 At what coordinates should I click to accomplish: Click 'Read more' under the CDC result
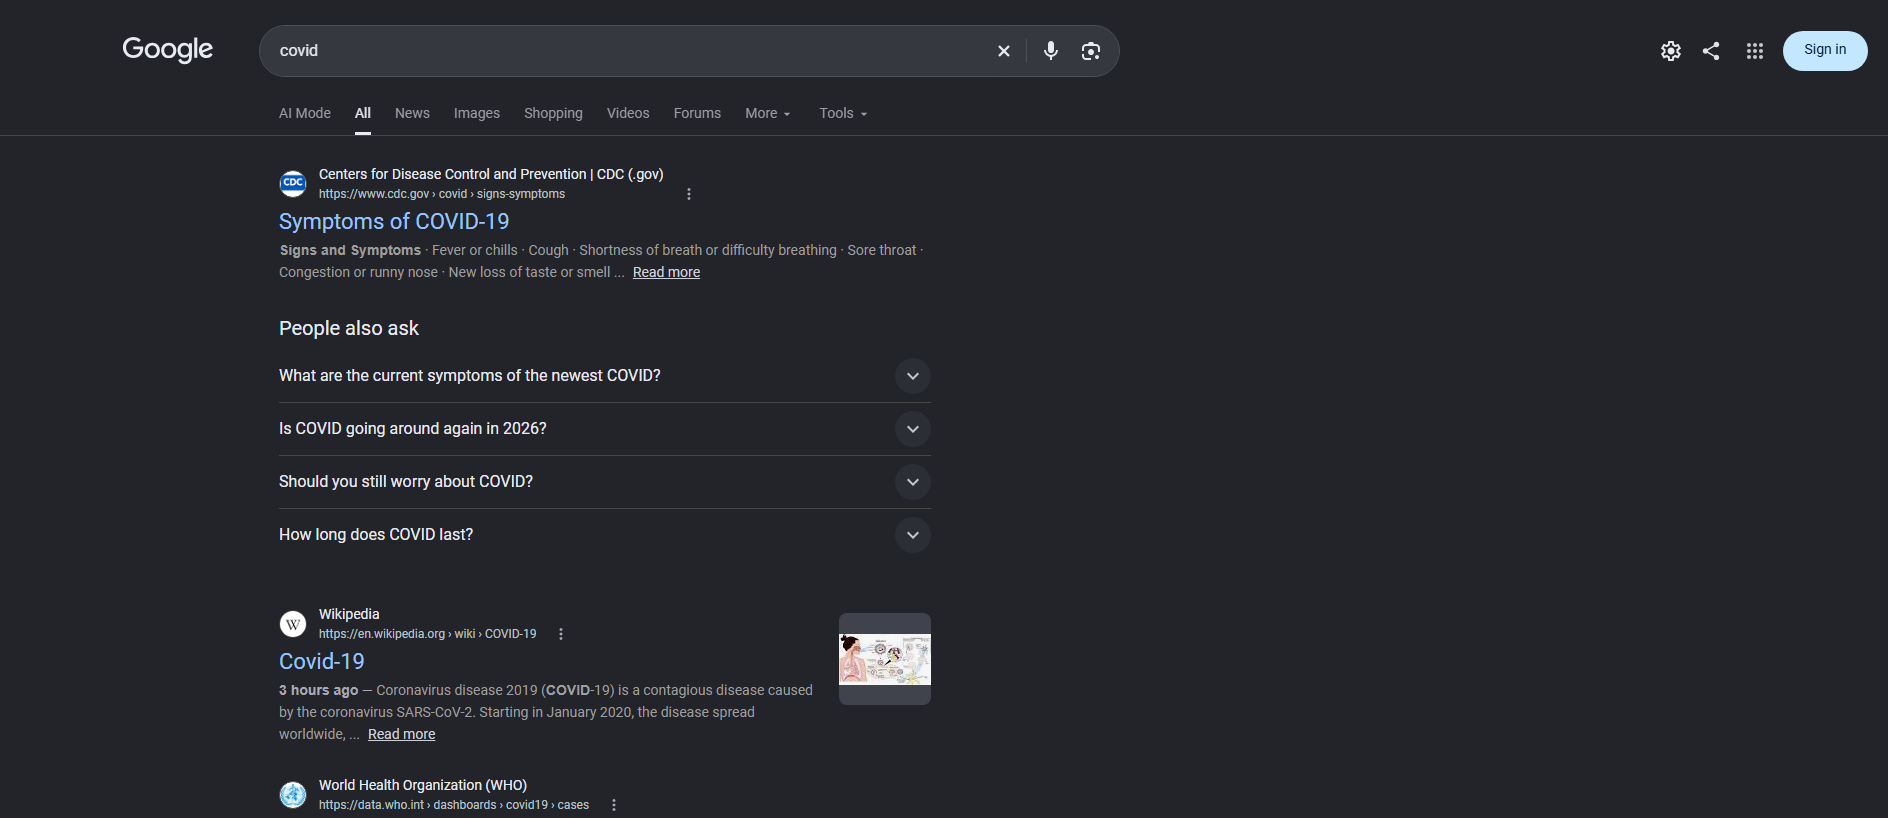[666, 272]
